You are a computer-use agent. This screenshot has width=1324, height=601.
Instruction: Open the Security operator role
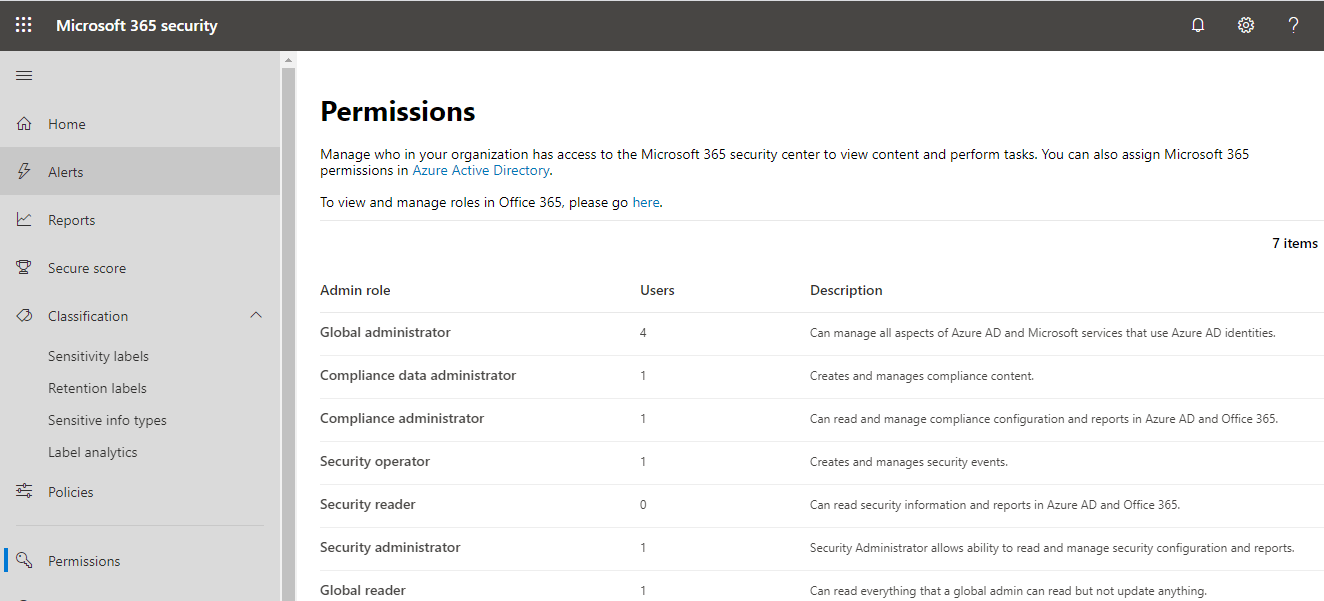[375, 461]
